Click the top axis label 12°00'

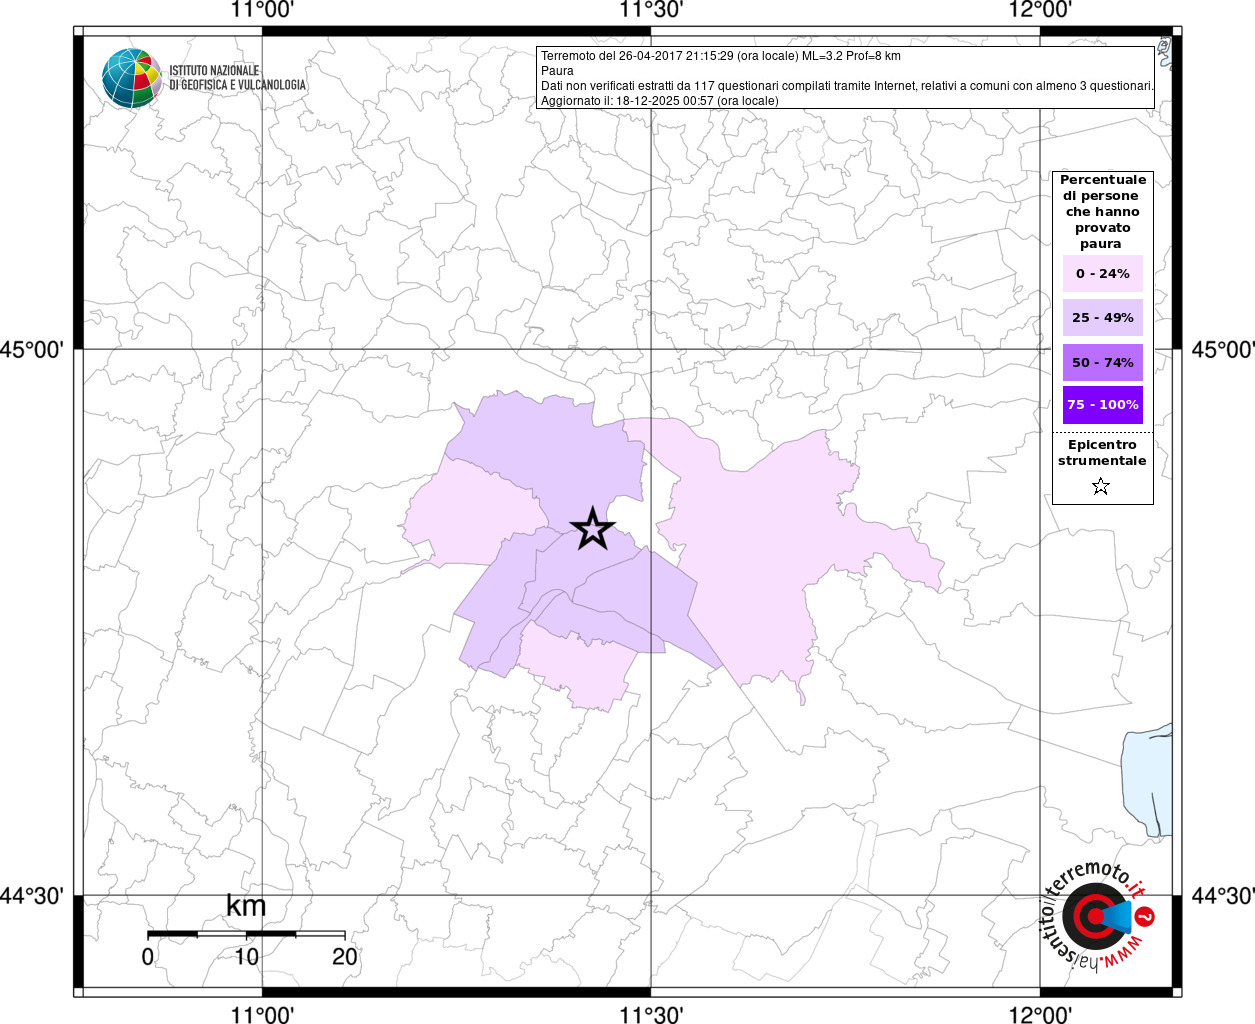[x=1040, y=10]
